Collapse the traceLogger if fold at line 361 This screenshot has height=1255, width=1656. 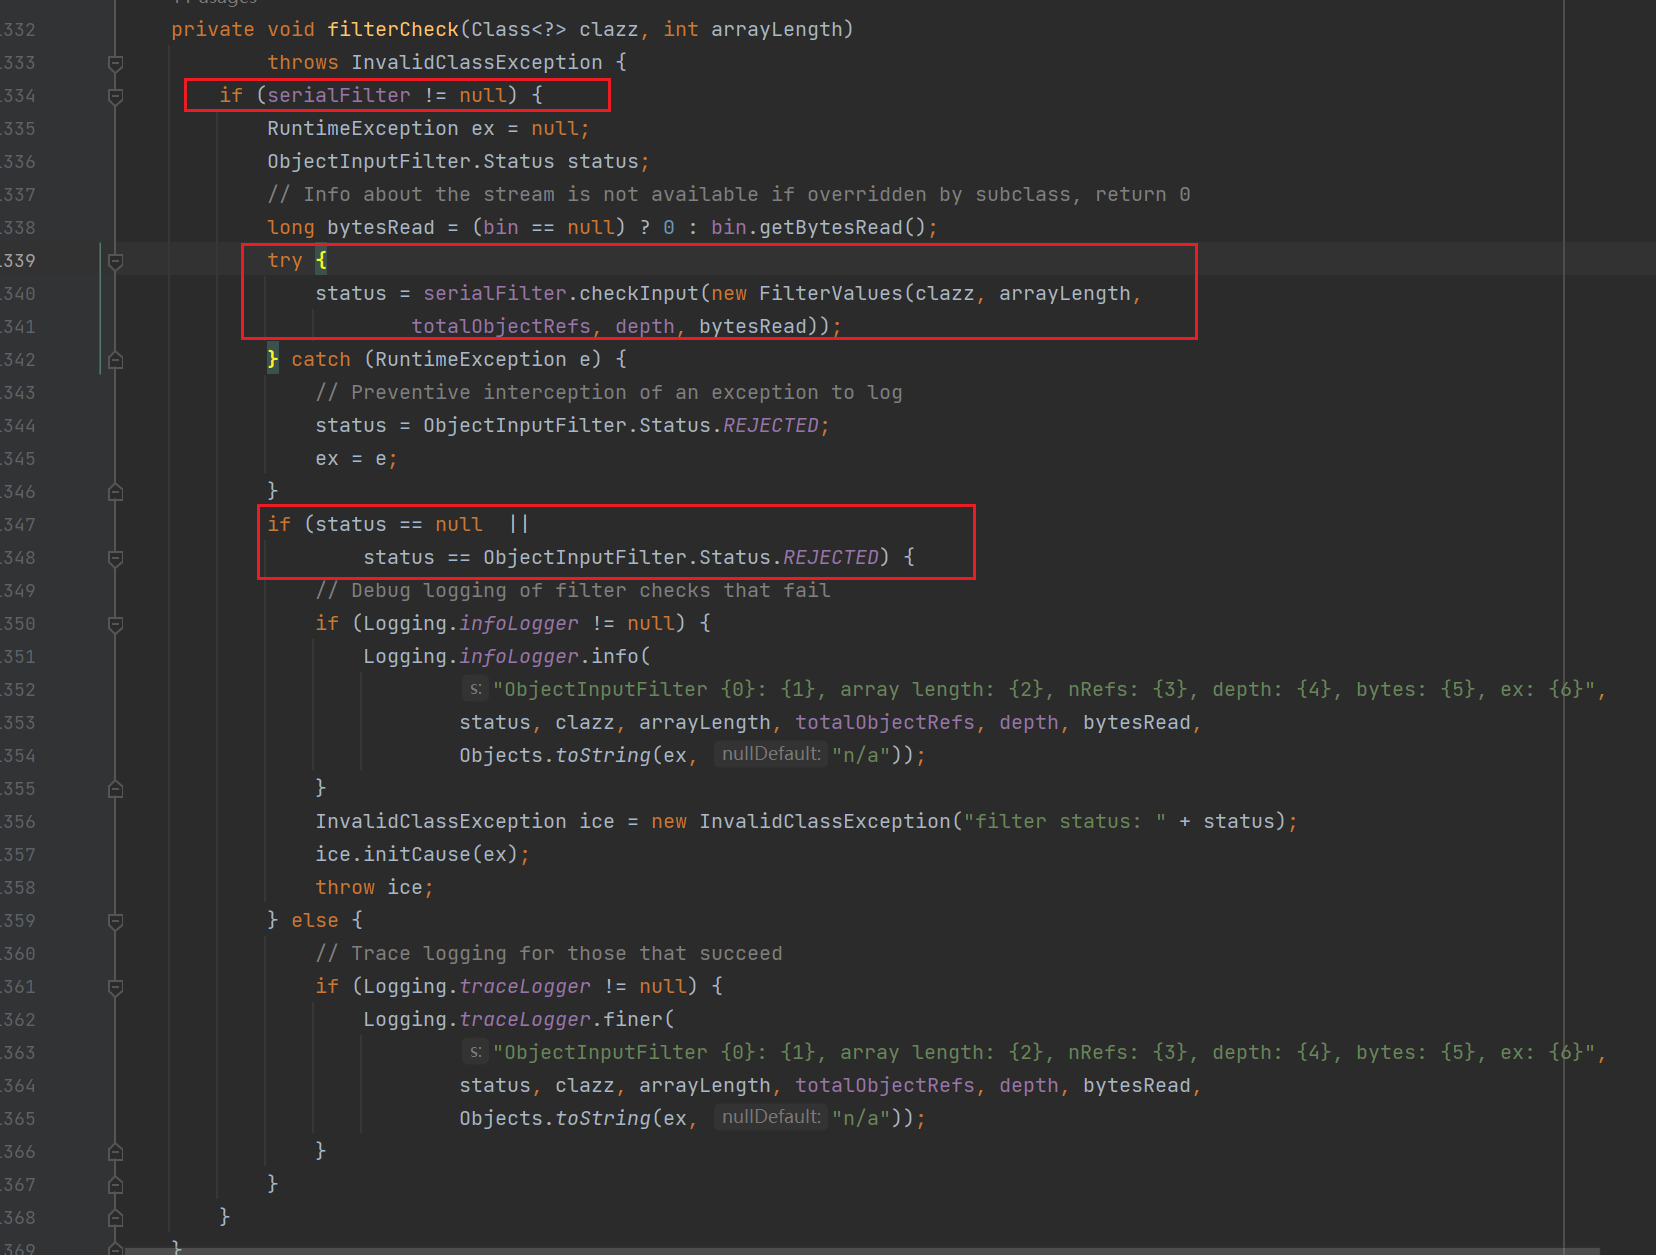pyautogui.click(x=115, y=987)
